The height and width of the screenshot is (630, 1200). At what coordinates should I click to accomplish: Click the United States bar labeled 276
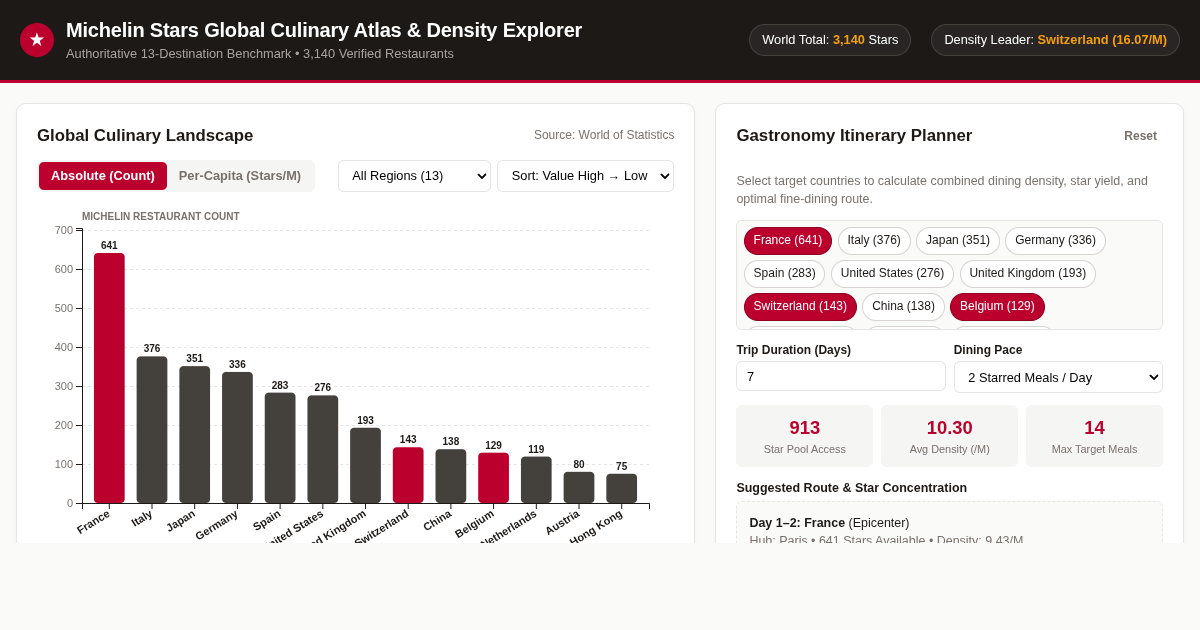coord(323,449)
